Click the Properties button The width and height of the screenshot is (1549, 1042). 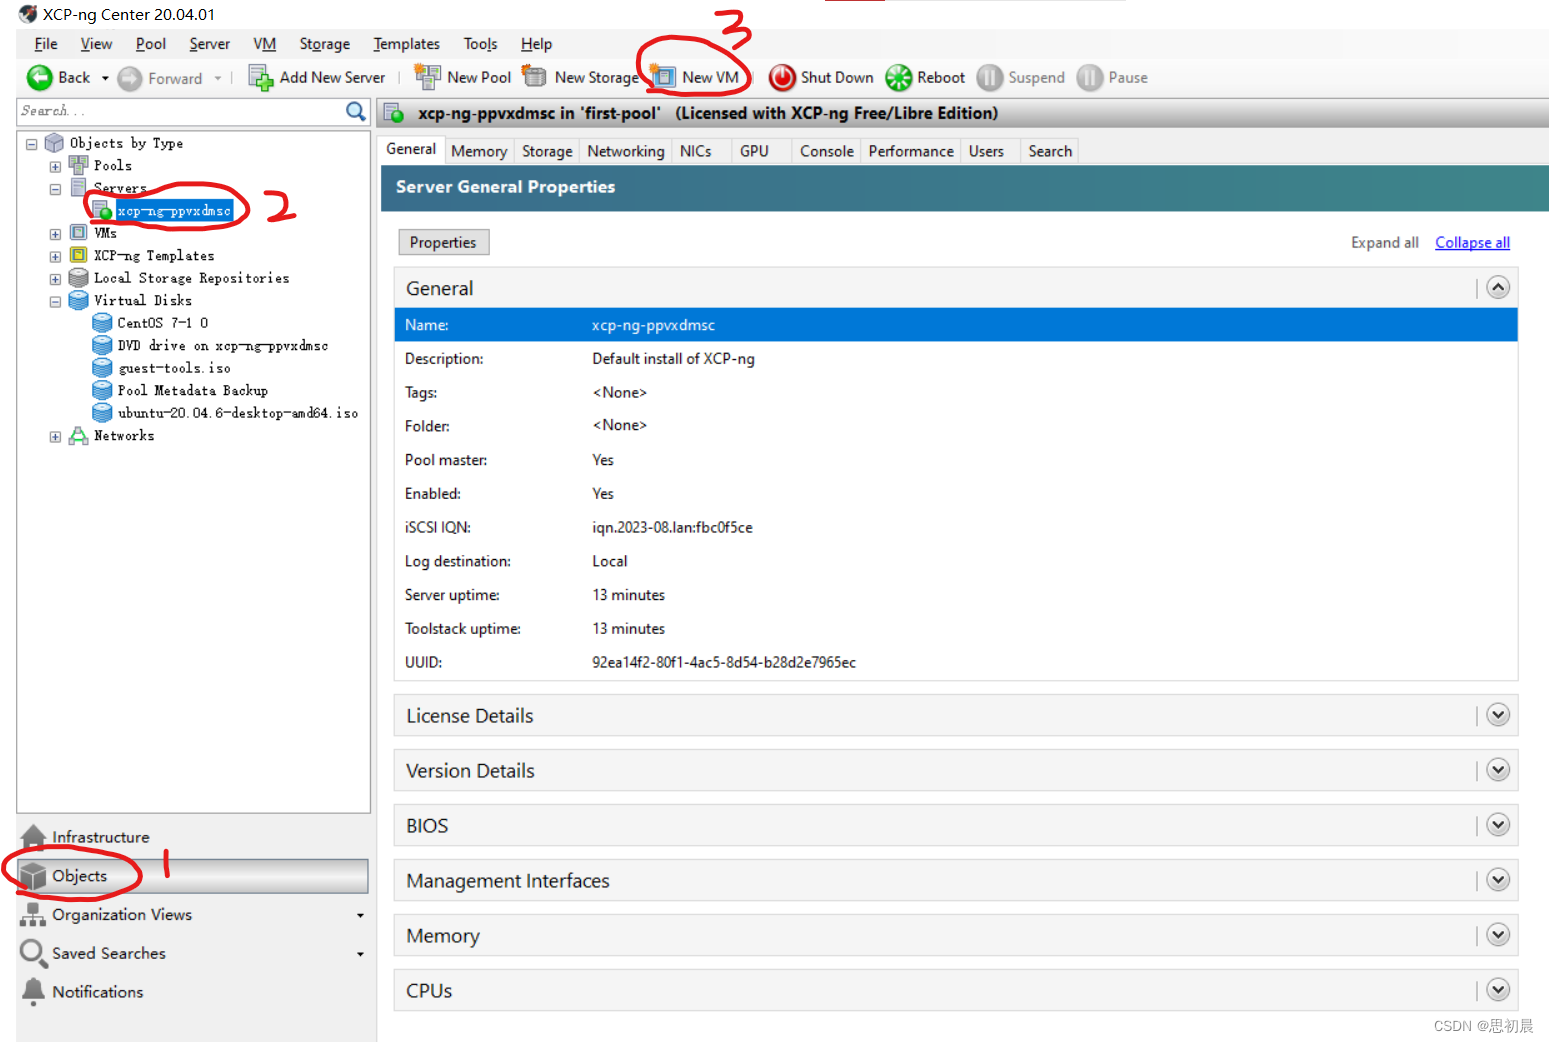[443, 242]
